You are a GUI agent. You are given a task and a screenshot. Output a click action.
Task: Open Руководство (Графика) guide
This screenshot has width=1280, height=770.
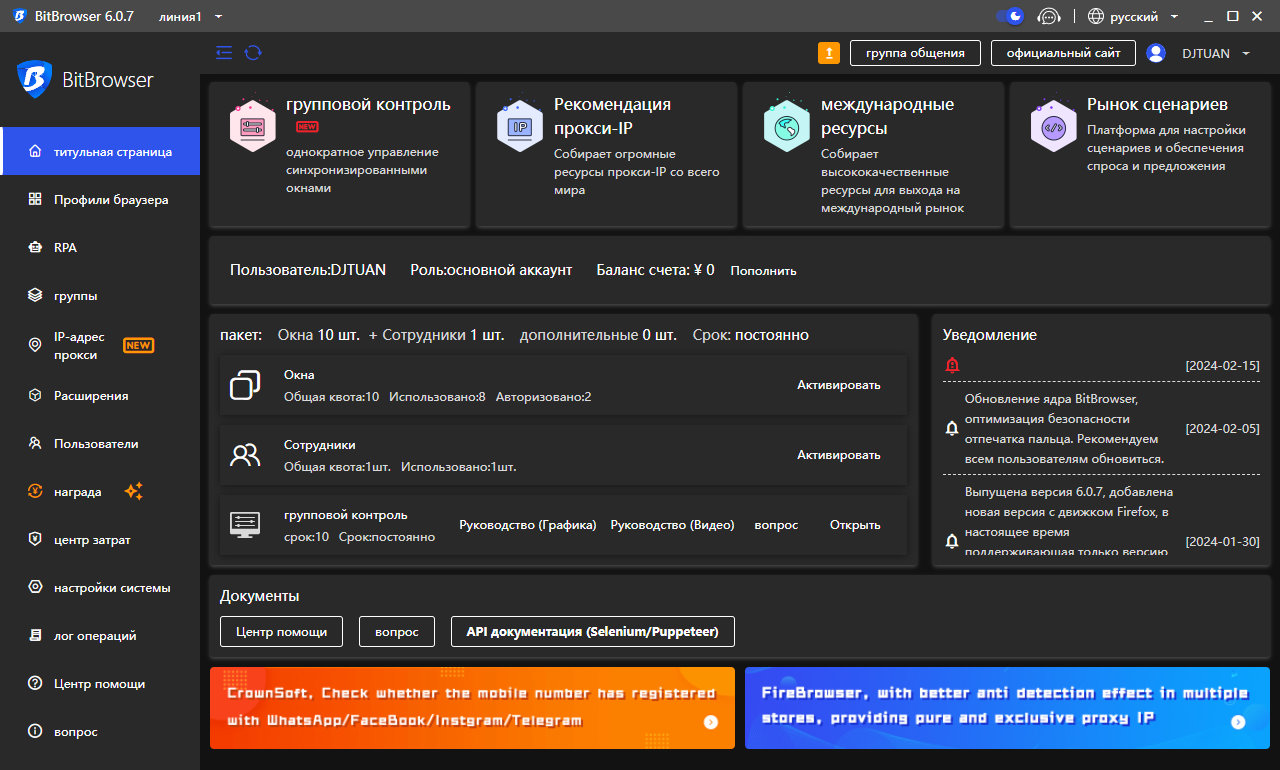point(528,525)
